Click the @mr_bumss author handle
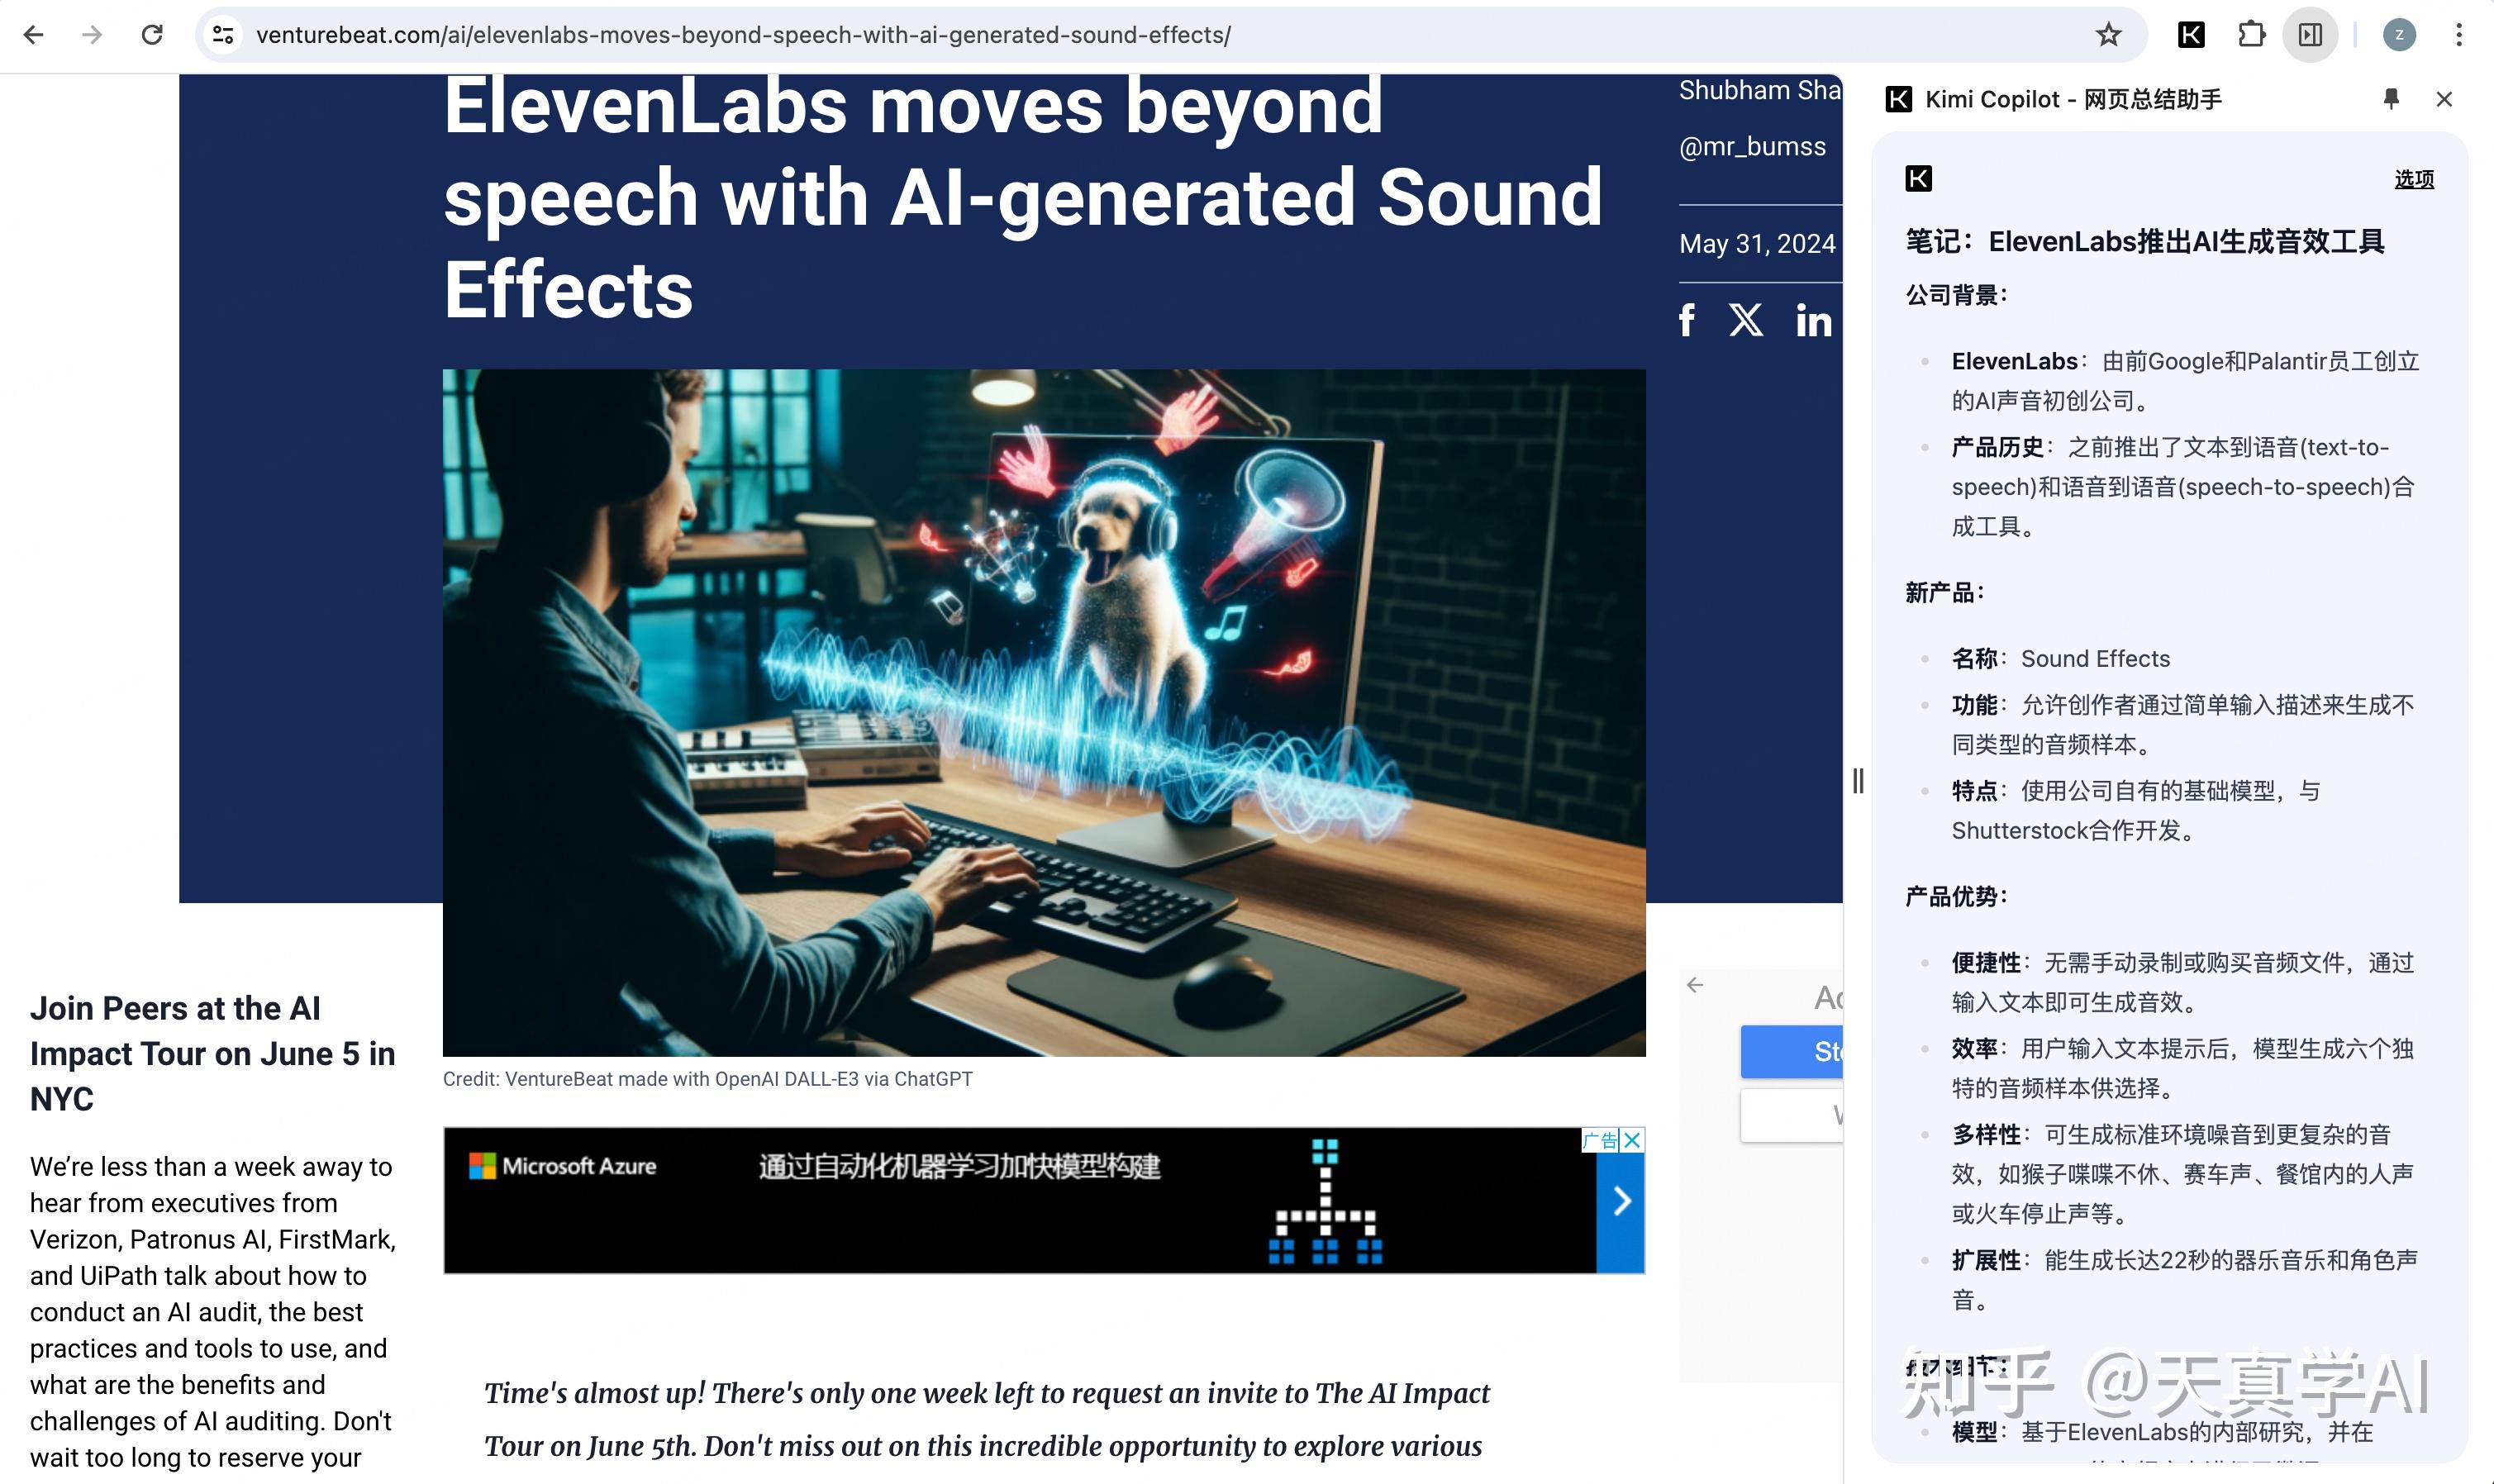The height and width of the screenshot is (1484, 2494). [1752, 147]
